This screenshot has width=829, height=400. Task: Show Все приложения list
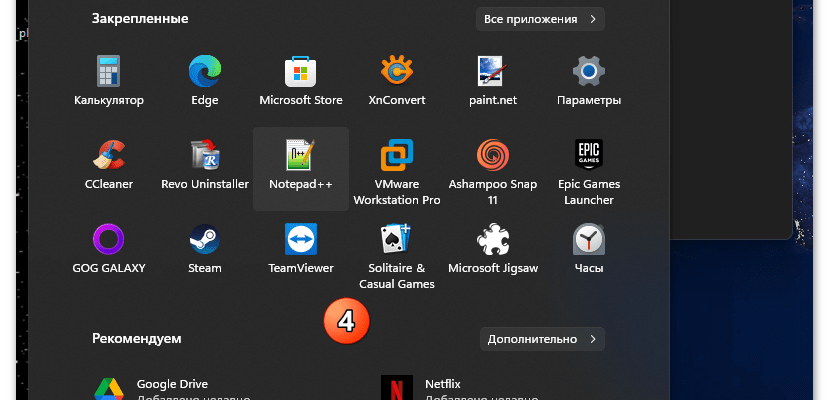click(540, 19)
